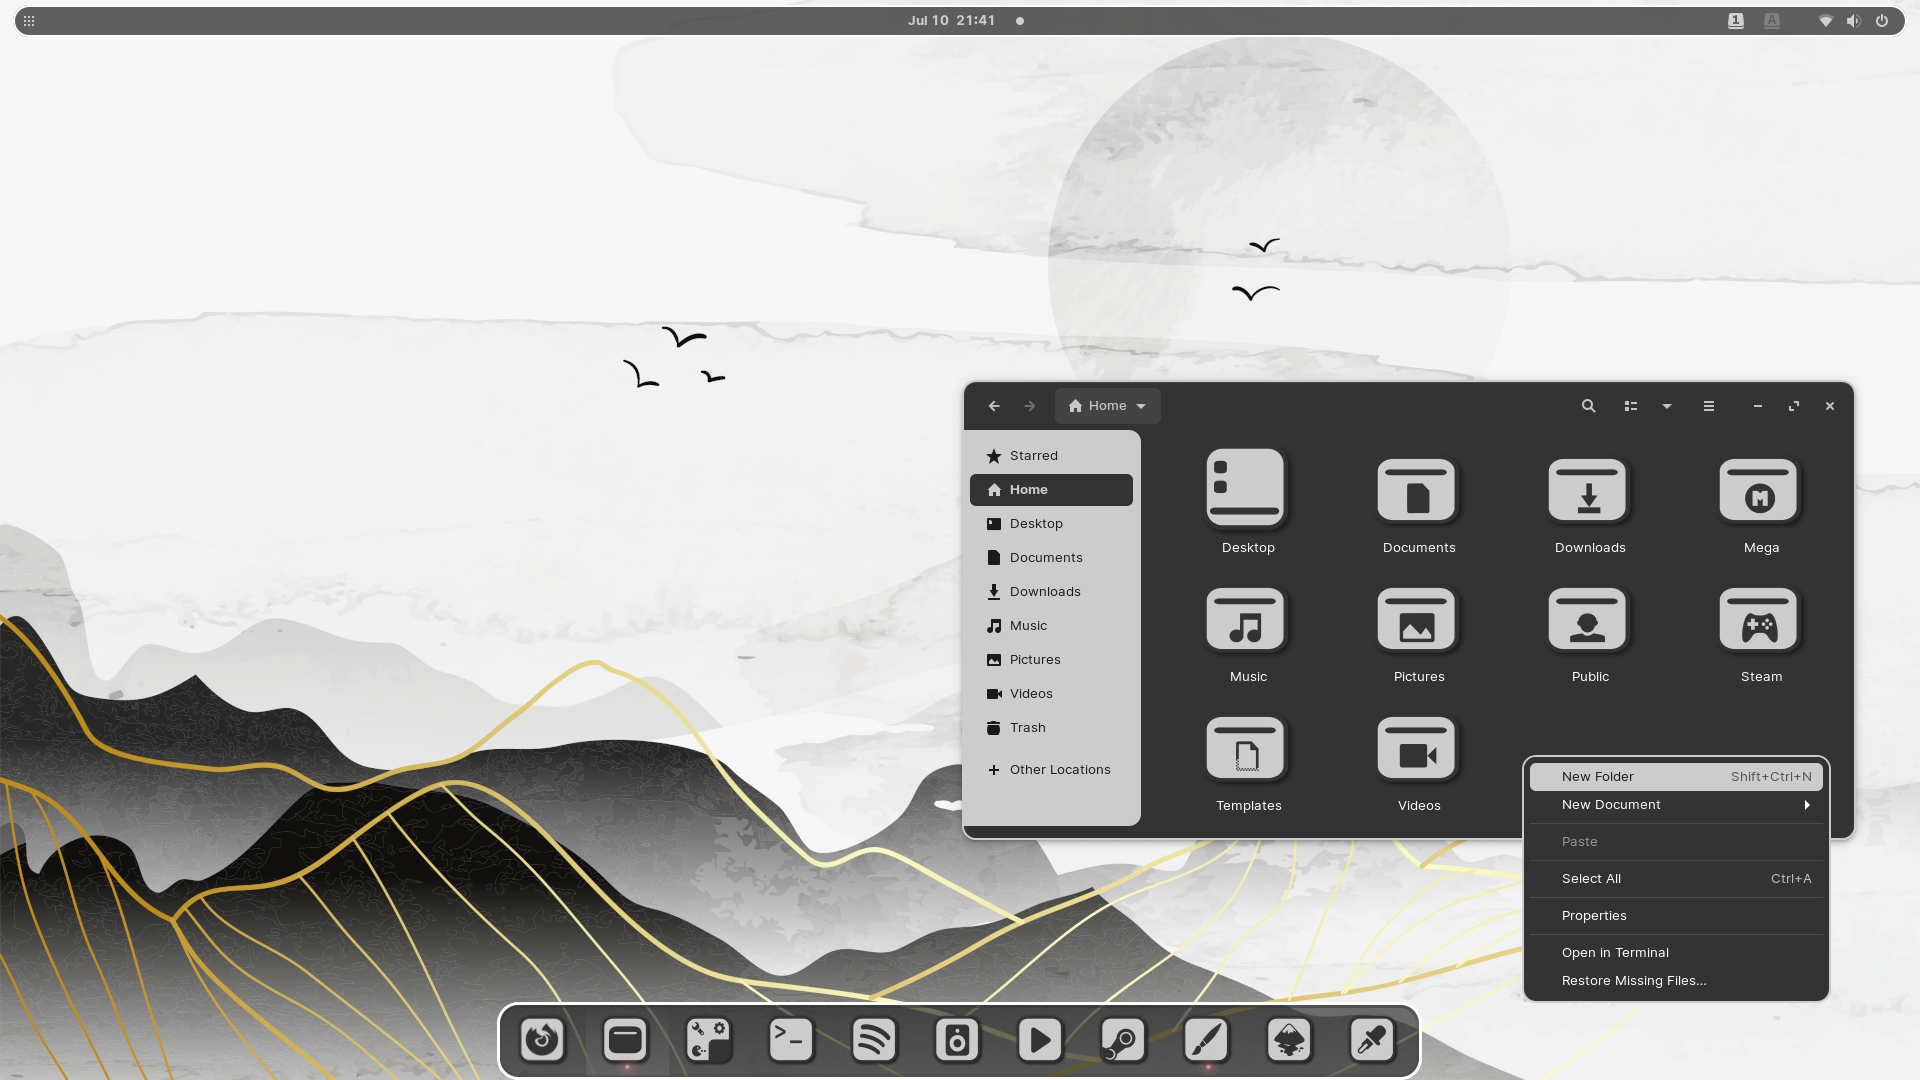Open the Templates folder icon
The width and height of the screenshot is (1920, 1080).
tap(1246, 748)
